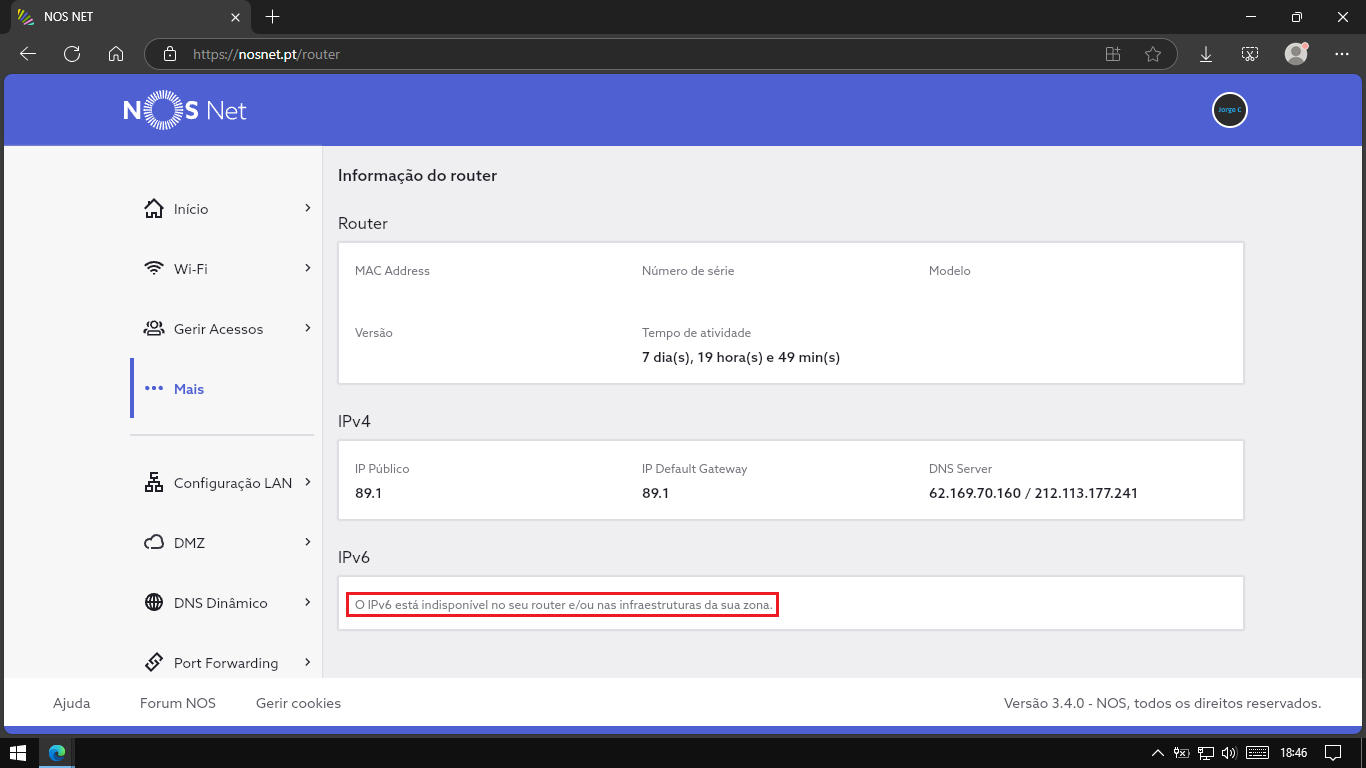This screenshot has height=768, width=1366.
Task: Click the IP Público label
Action: click(x=382, y=469)
